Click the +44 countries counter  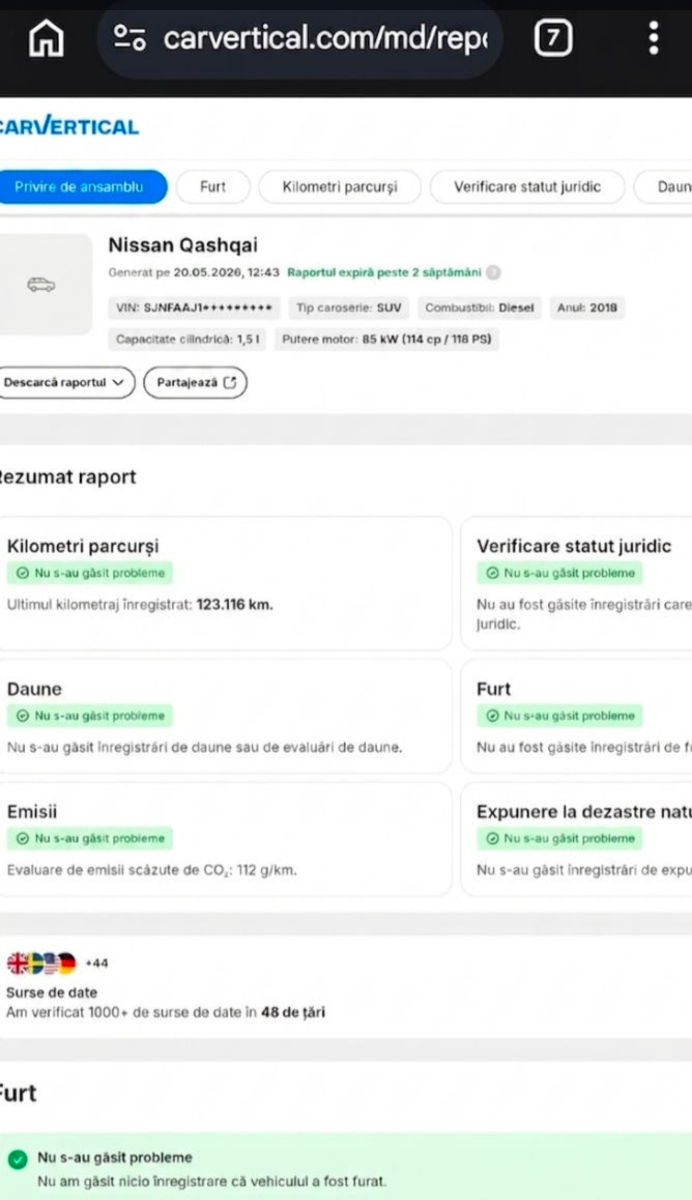point(96,963)
